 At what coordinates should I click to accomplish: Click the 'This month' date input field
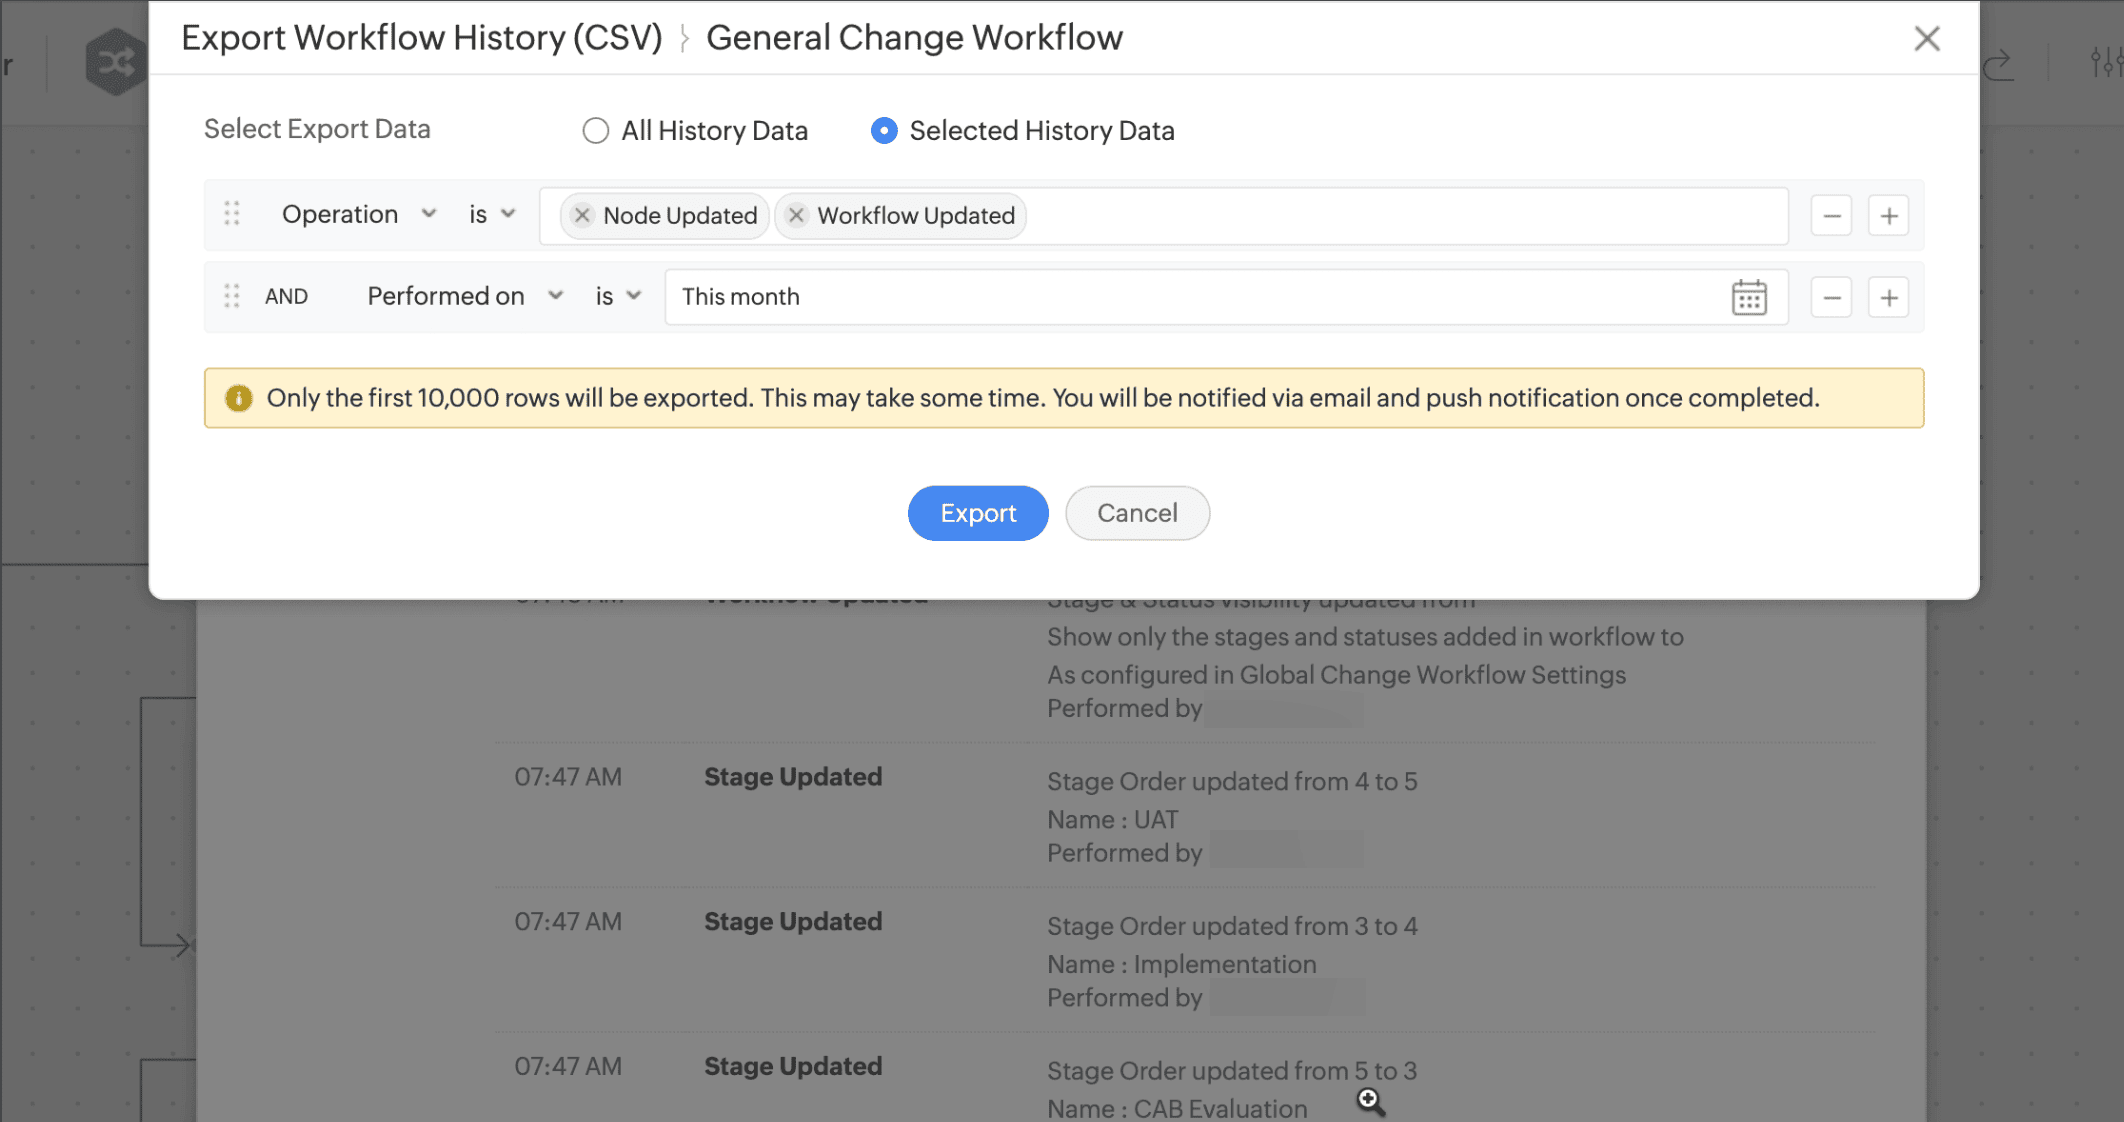tap(1000, 296)
